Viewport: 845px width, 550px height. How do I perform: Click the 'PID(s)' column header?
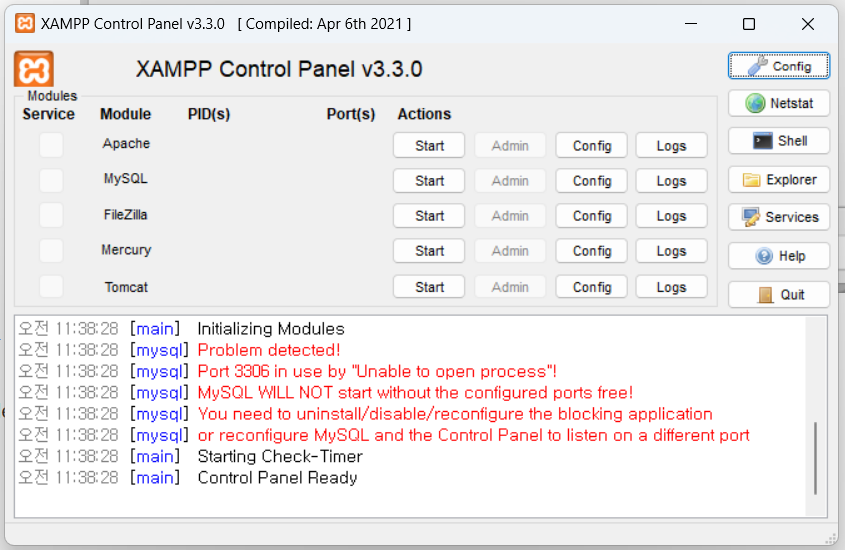tap(209, 114)
